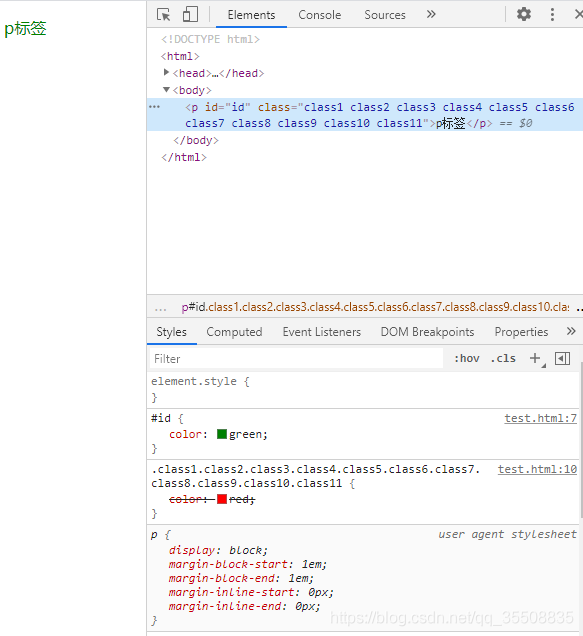Open the DOM Breakpoints sub-tab
Screen dimensions: 583x636
click(x=427, y=332)
